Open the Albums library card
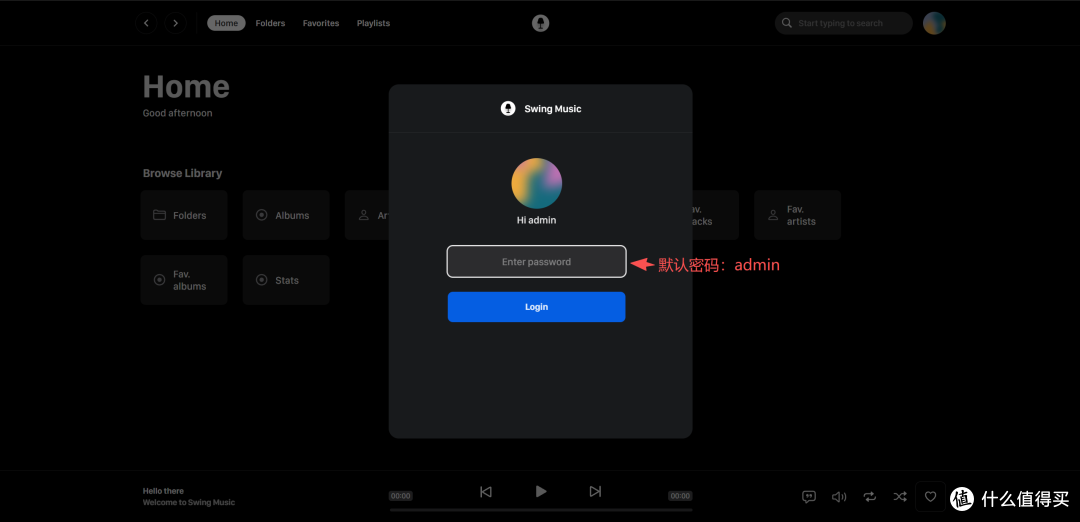The width and height of the screenshot is (1080, 522). click(286, 215)
